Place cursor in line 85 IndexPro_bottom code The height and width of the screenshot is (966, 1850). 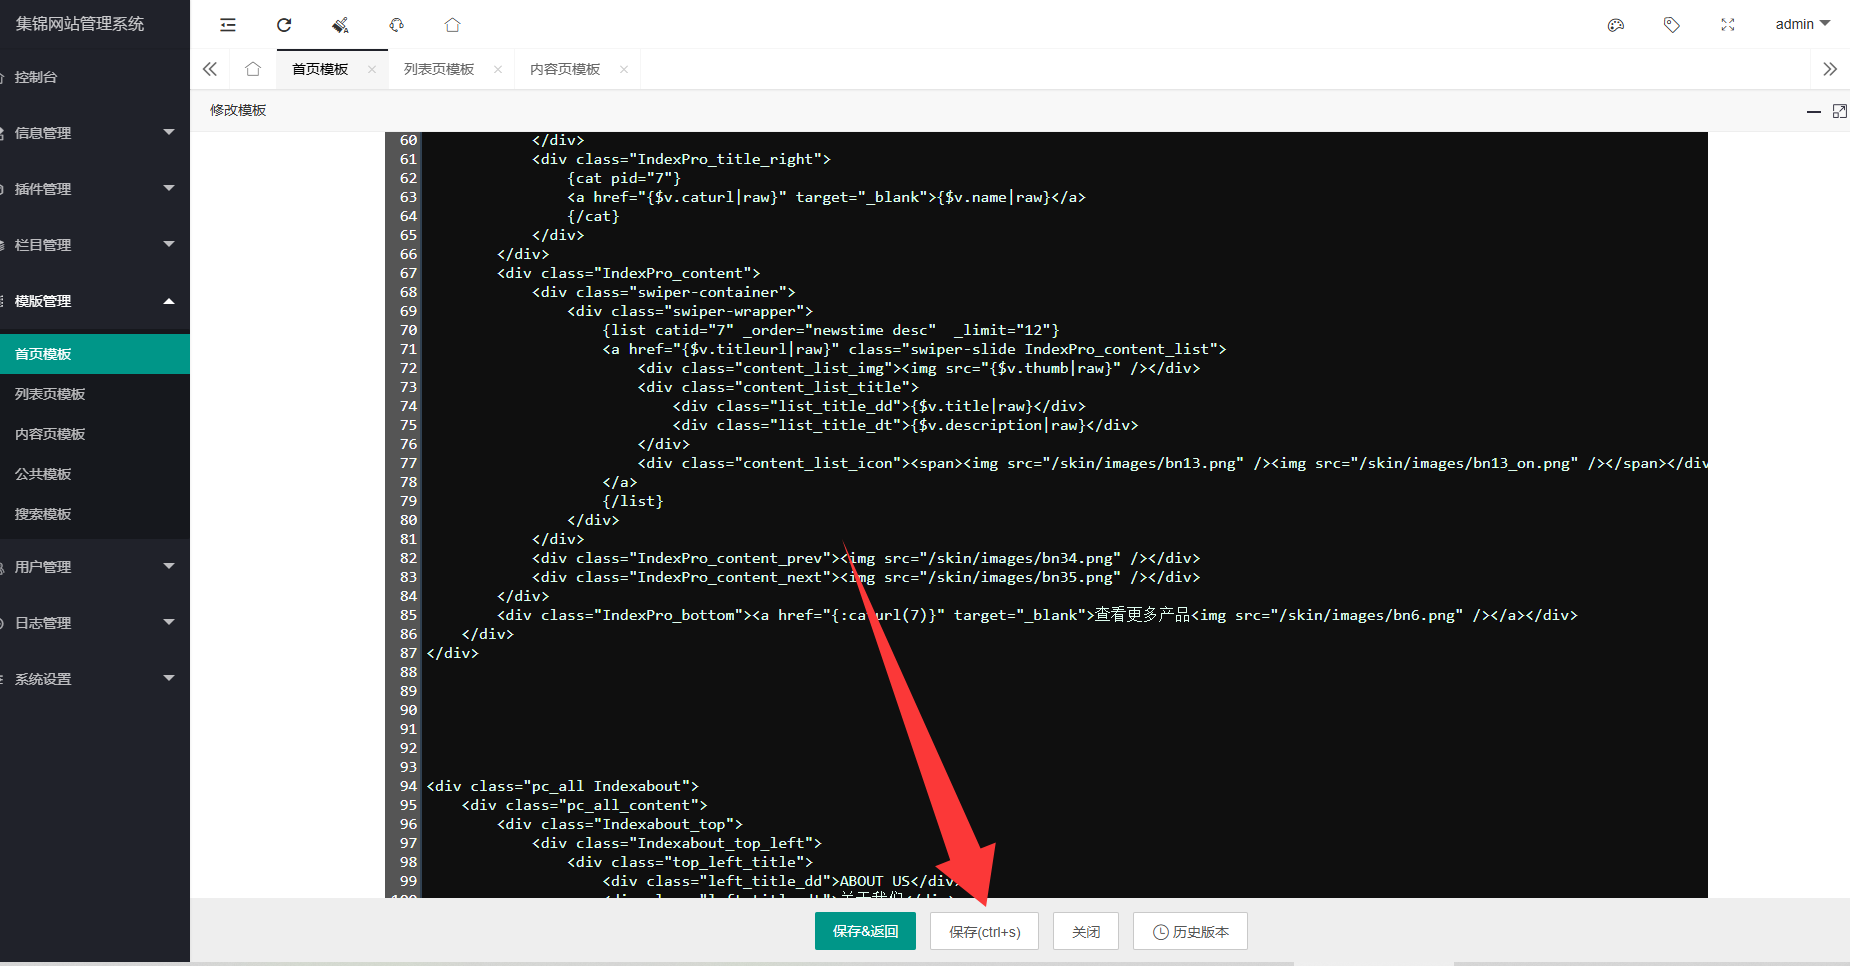[1037, 615]
